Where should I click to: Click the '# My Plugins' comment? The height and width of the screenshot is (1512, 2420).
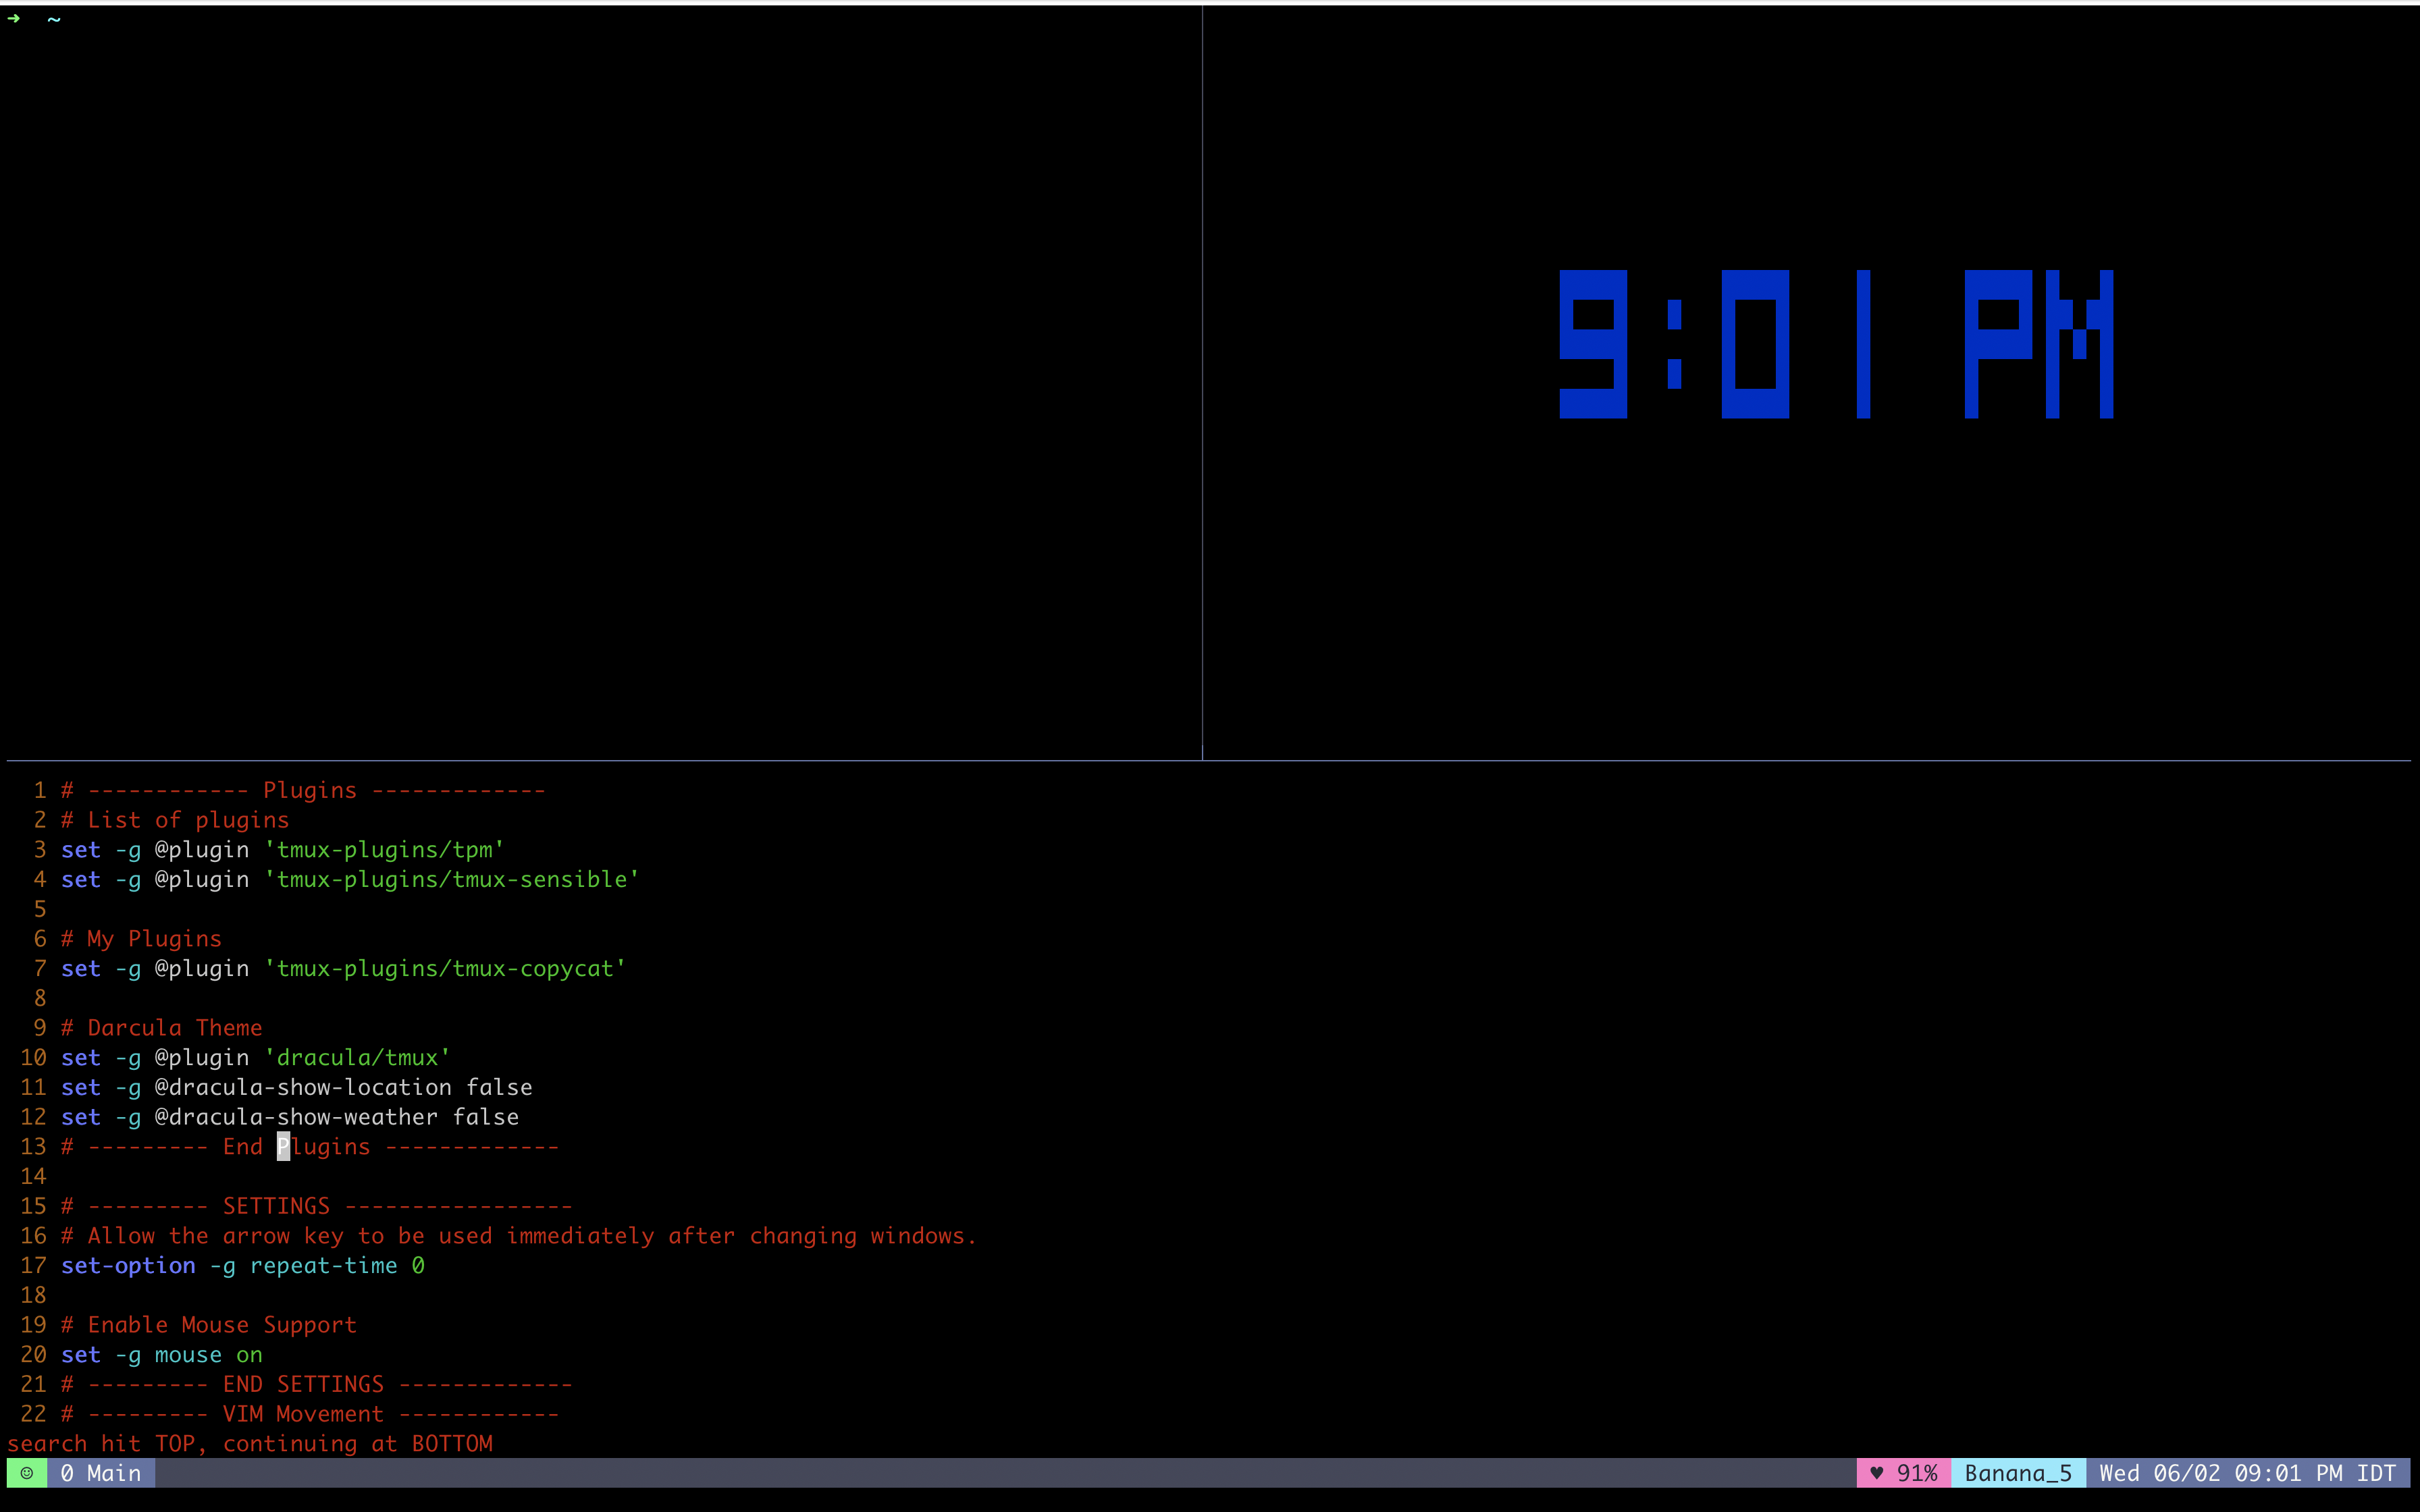click(x=141, y=939)
